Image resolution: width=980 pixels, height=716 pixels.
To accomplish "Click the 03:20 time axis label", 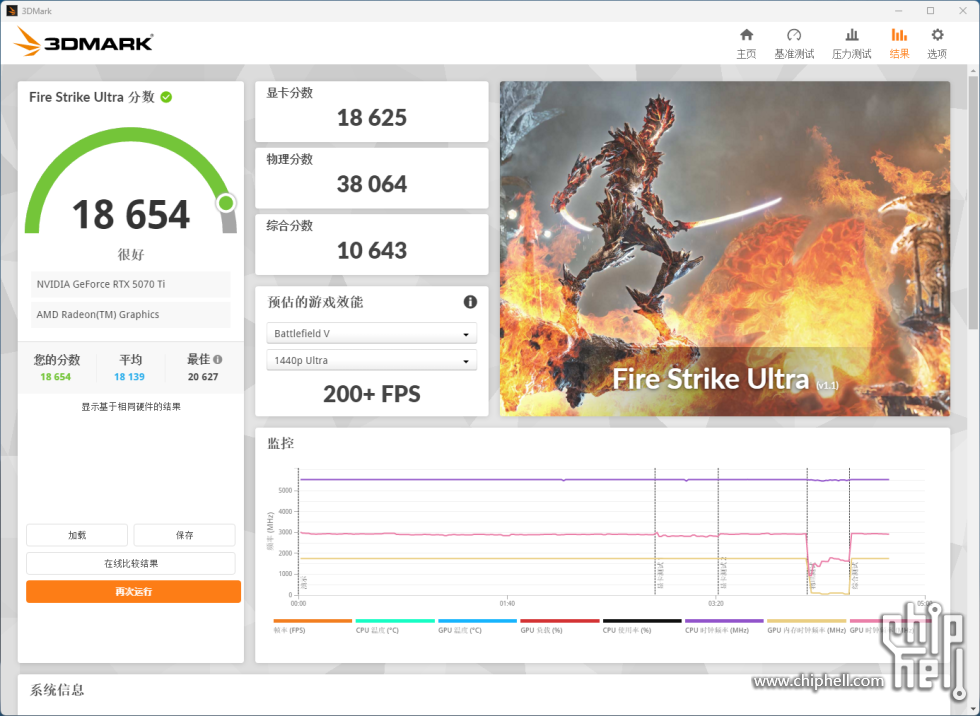I will coord(716,604).
